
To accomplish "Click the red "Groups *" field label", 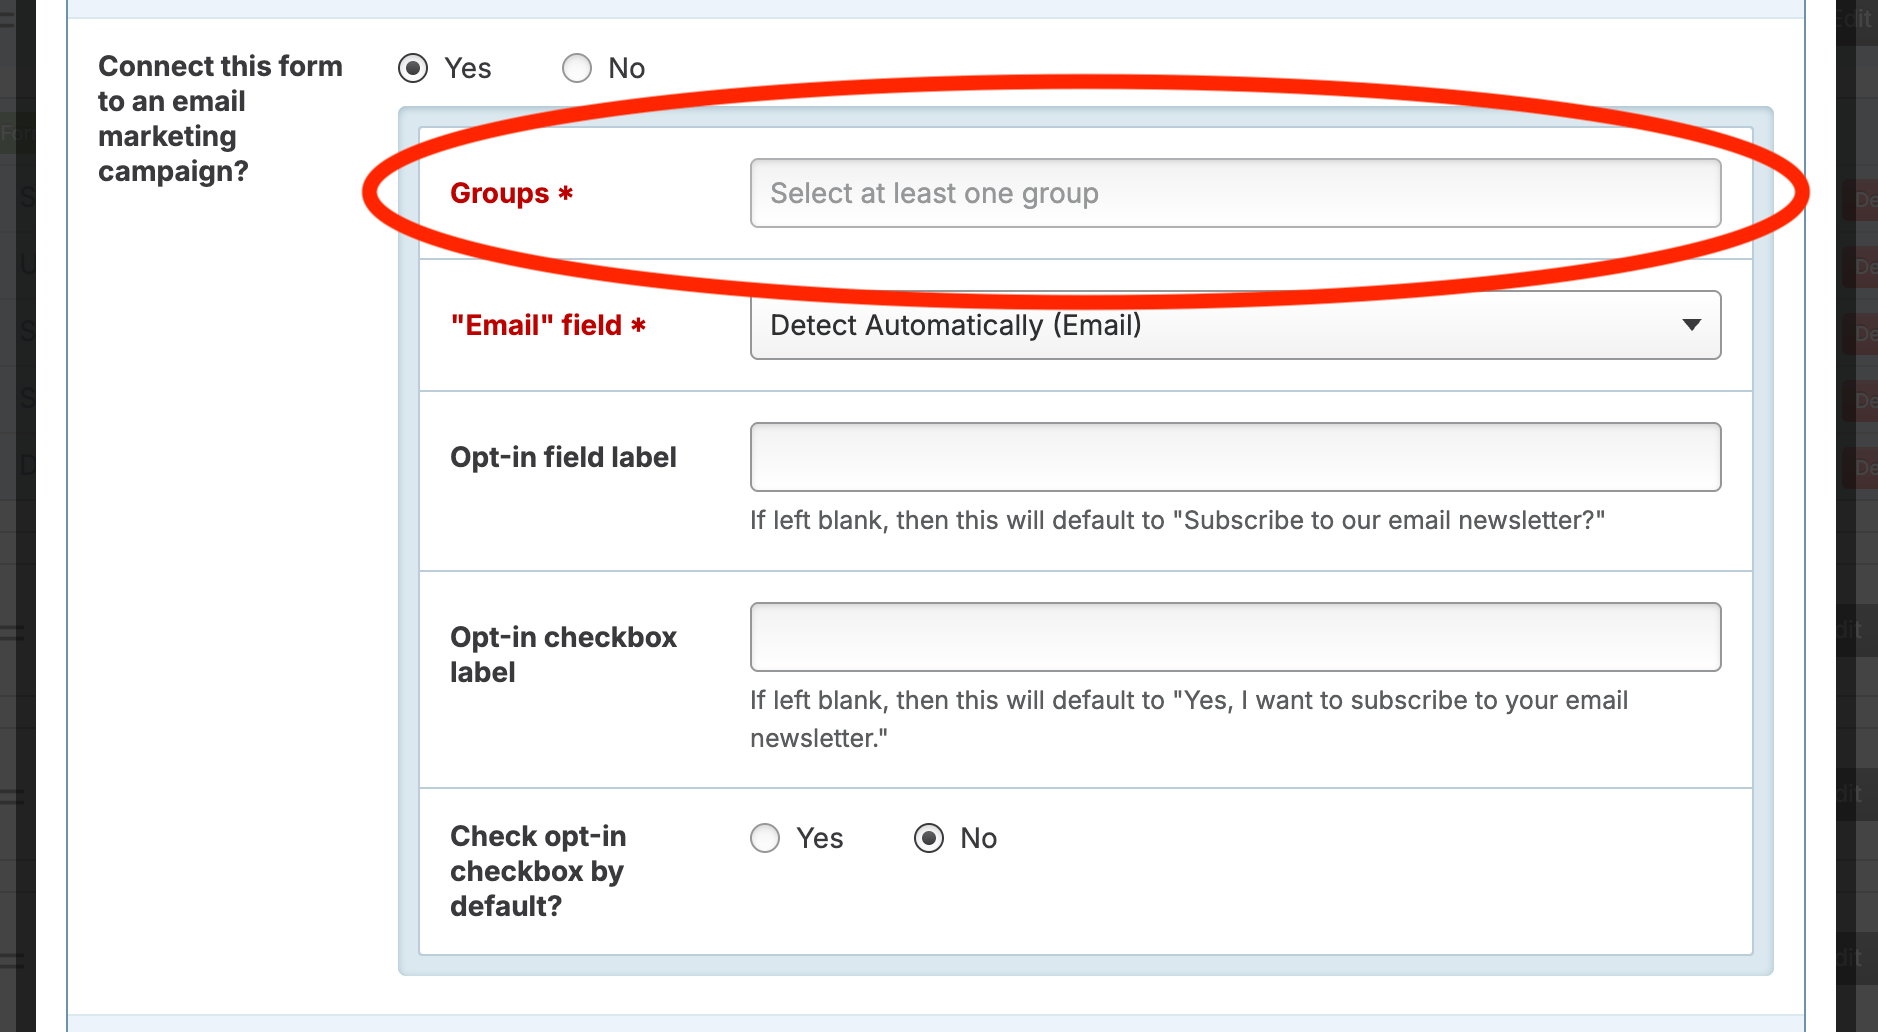I will (510, 193).
